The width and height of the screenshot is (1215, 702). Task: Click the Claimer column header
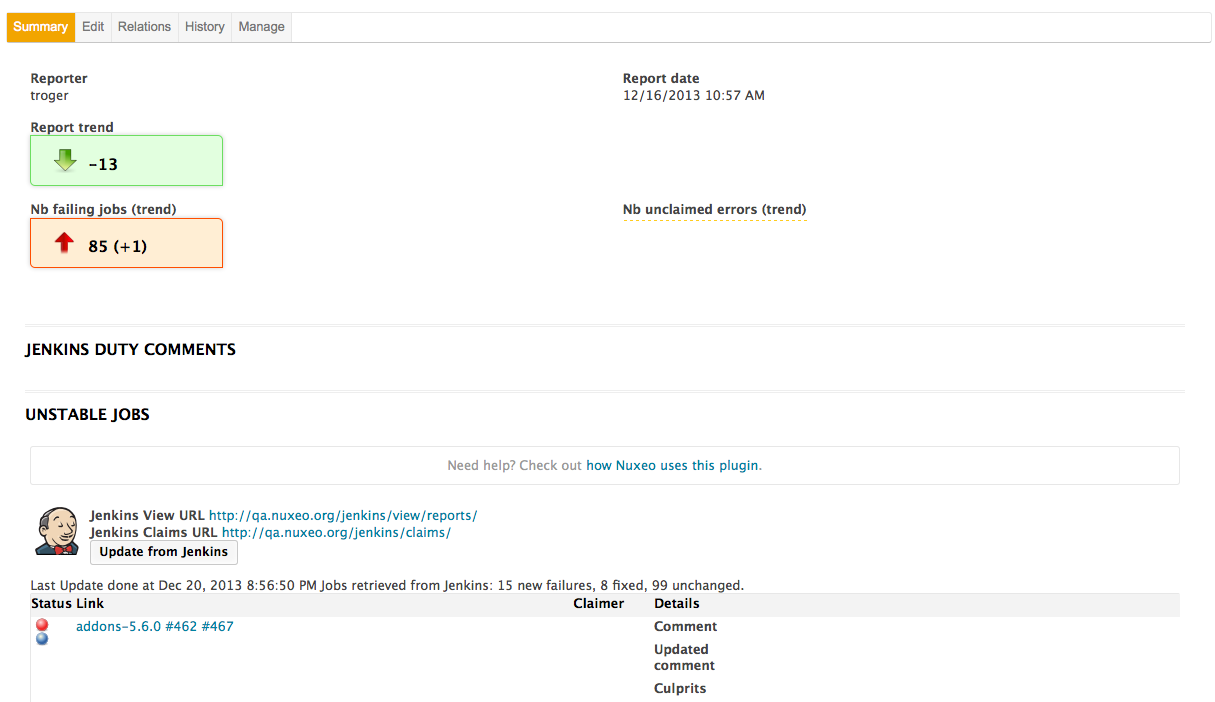(599, 604)
